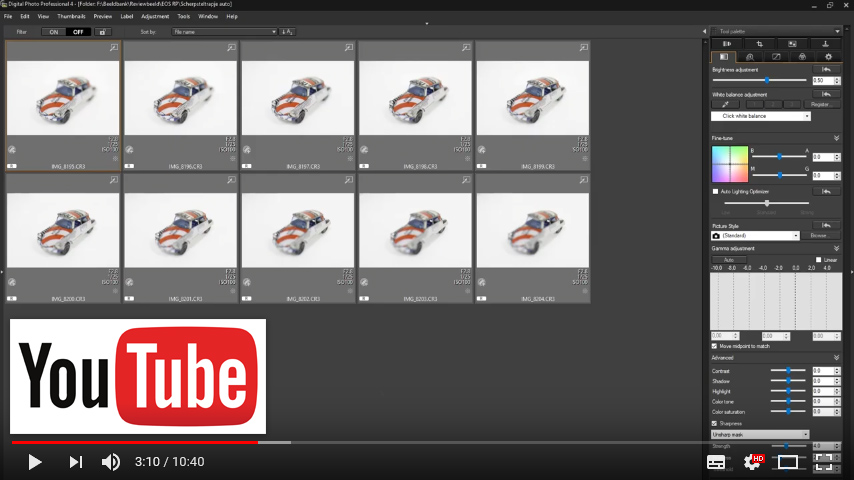Enable Auto Lighting Optimizer checkbox
This screenshot has height=480, width=854.
(716, 192)
